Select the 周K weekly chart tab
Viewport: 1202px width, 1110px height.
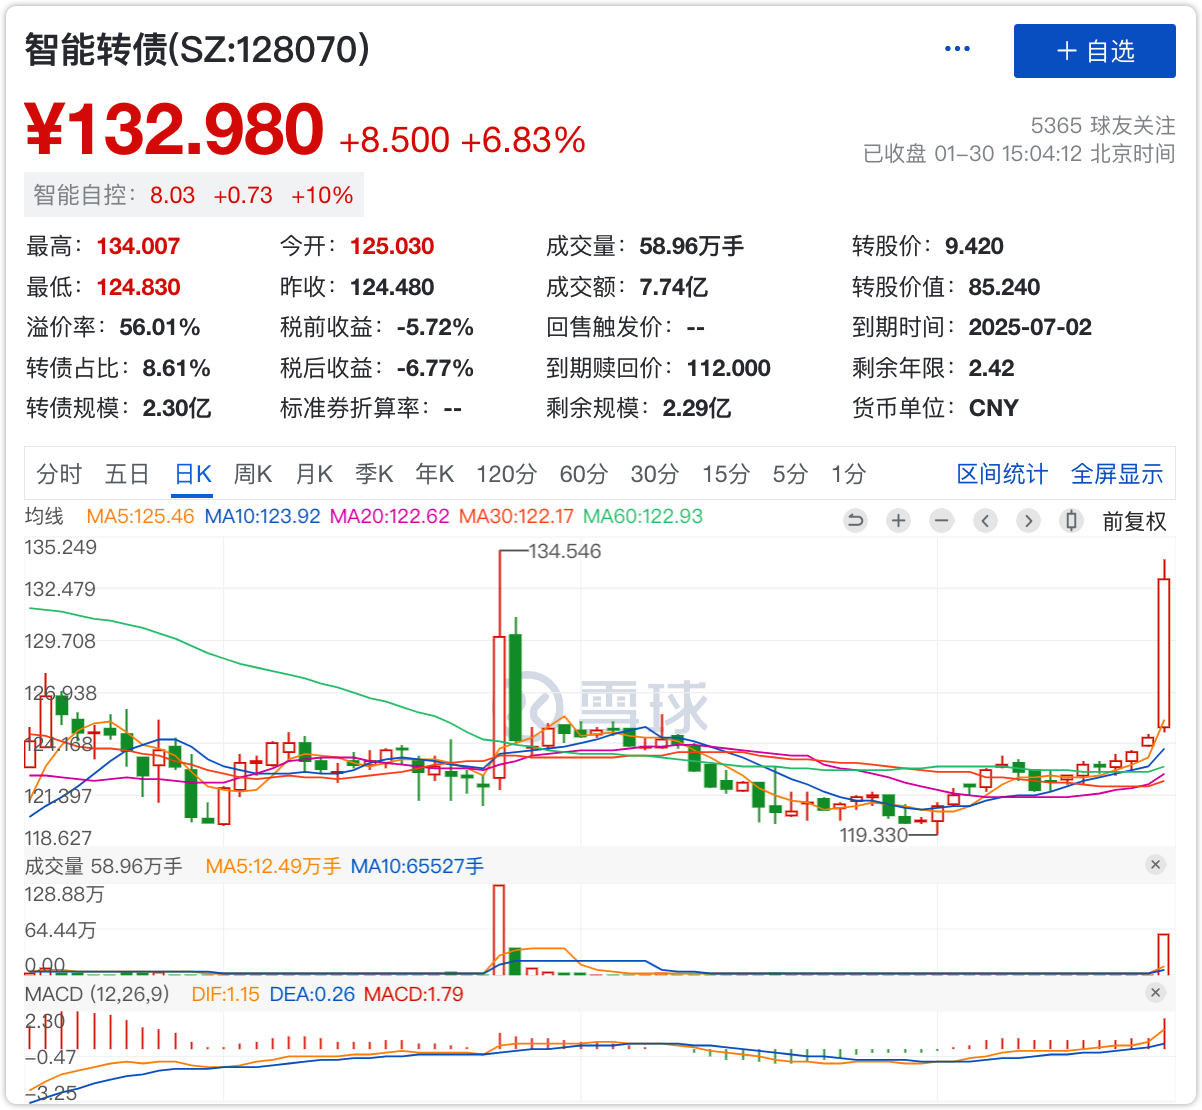tap(253, 474)
